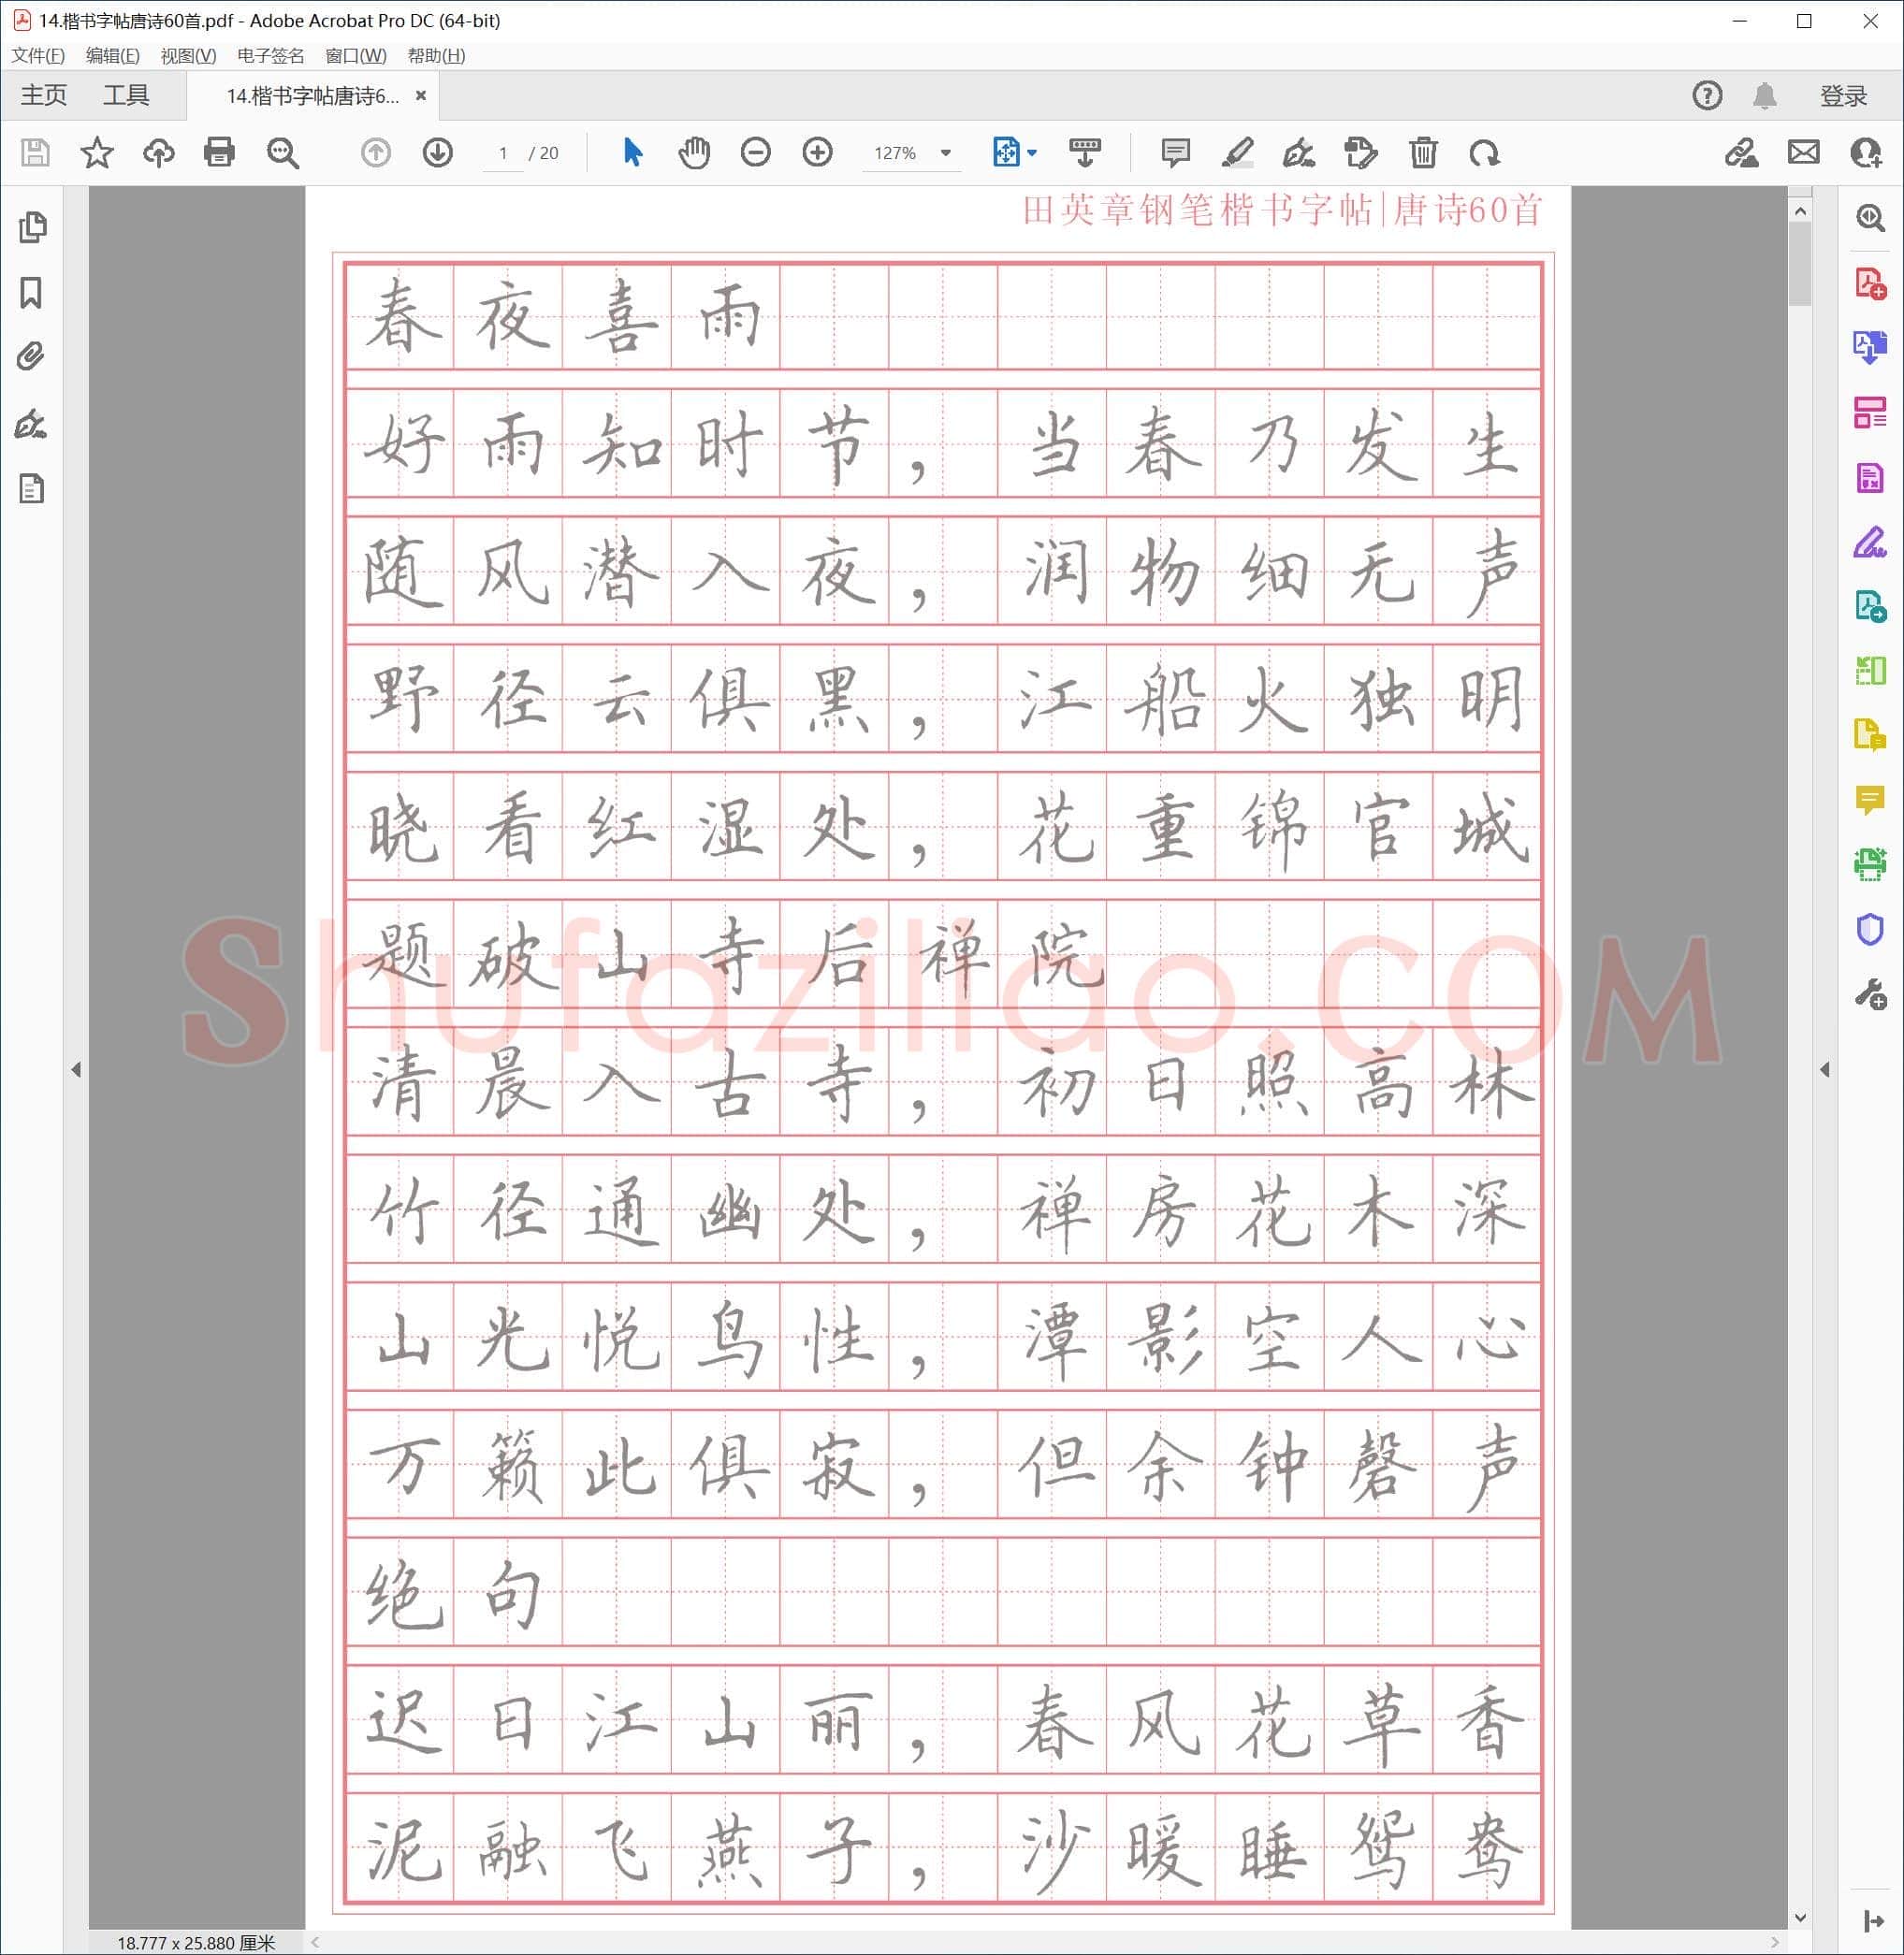Open the 文件 menu
This screenshot has width=1904, height=1955.
tap(38, 56)
